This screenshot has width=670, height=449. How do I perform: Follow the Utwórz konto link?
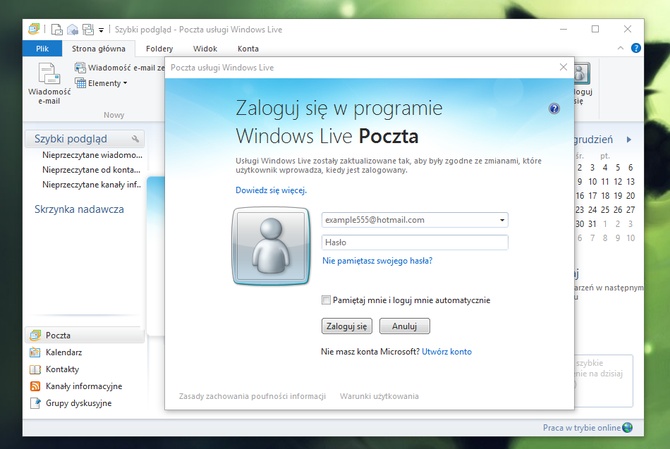[446, 352]
